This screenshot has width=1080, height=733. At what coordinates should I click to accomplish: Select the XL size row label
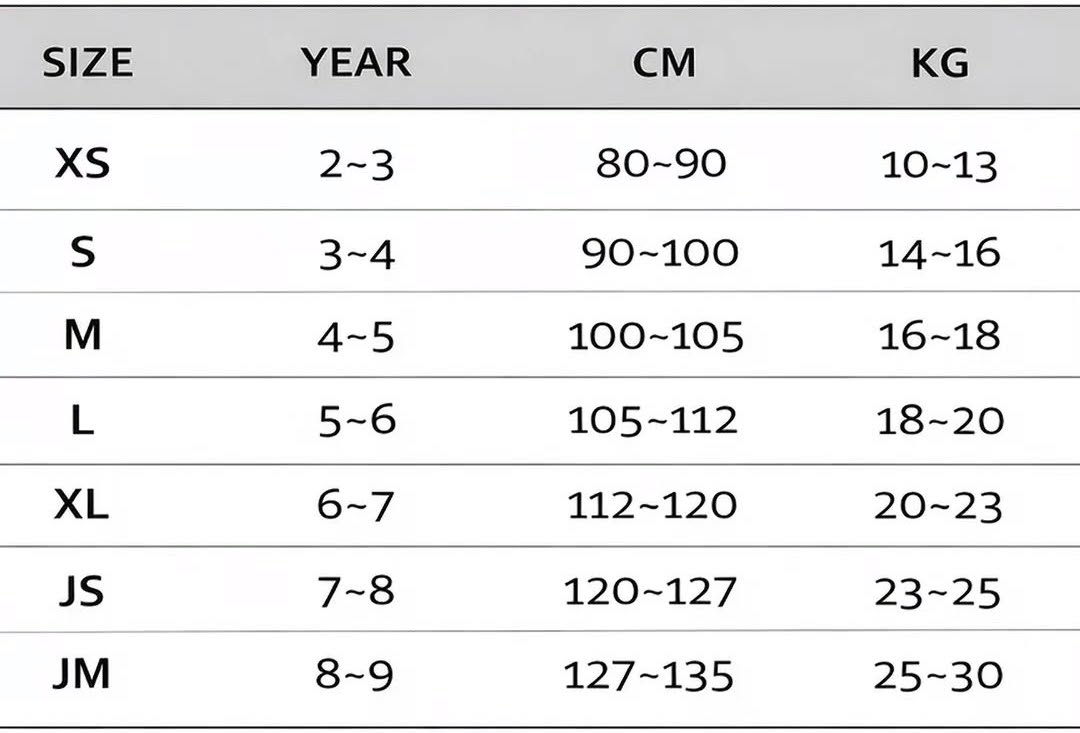81,505
